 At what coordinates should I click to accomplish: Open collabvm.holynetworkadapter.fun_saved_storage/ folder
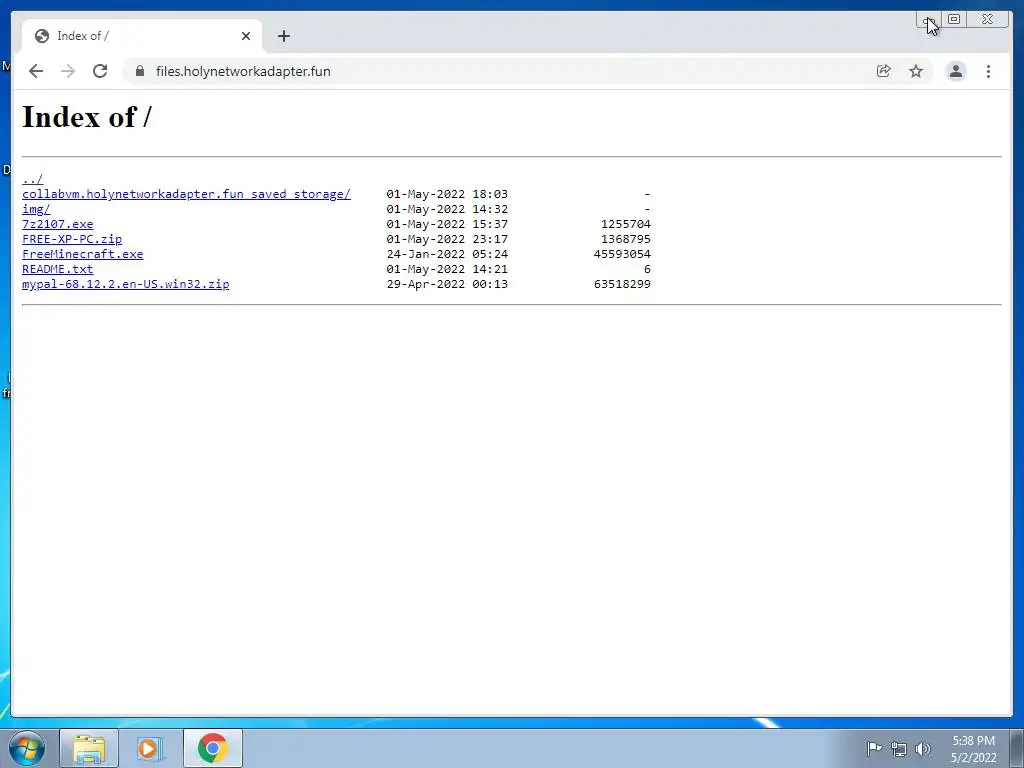[186, 194]
